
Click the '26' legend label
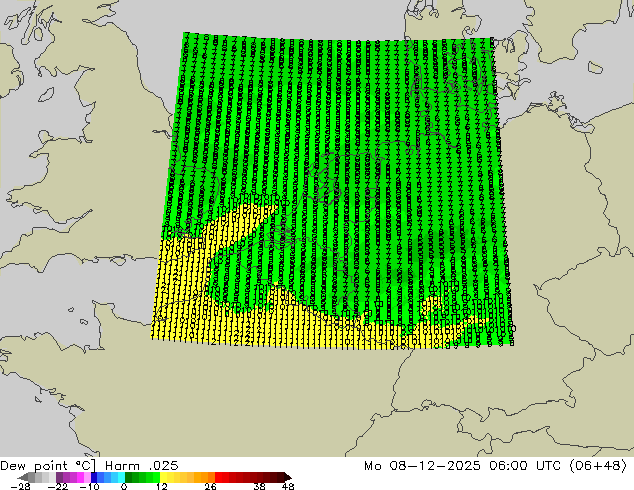point(210,486)
